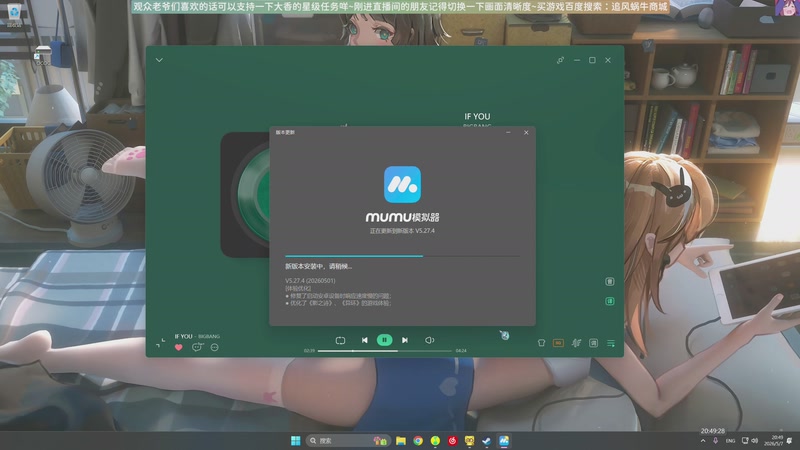800x450 pixels.
Task: Toggle the loop playback mode icon
Action: coord(340,340)
